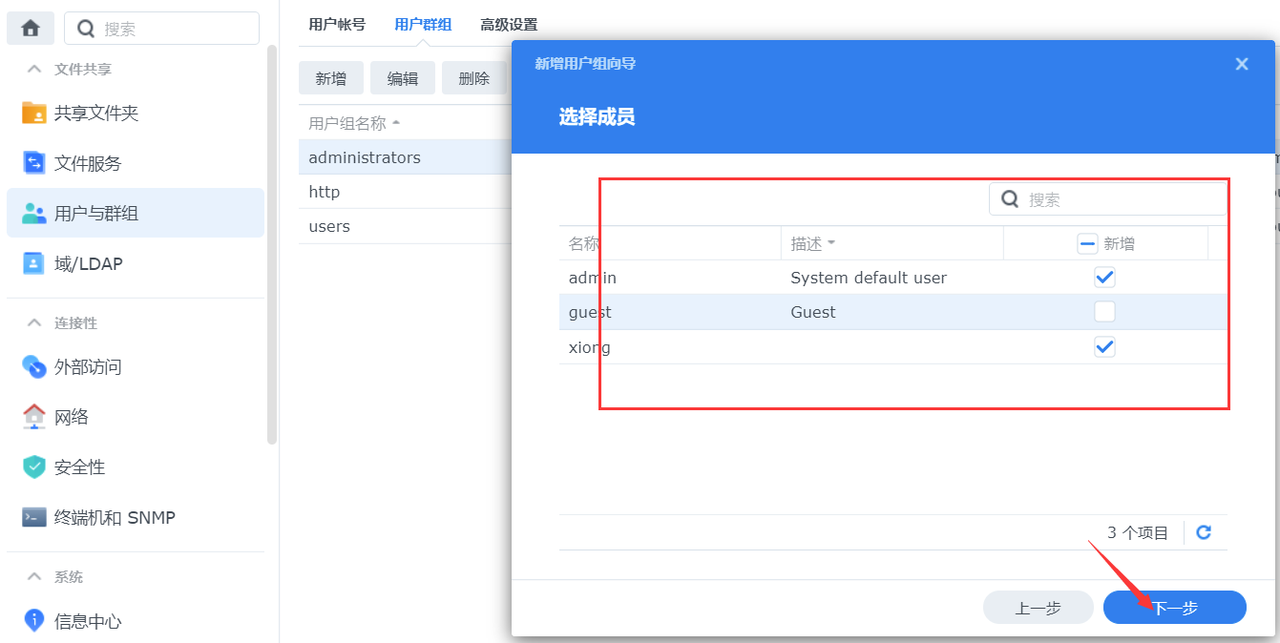Click the Edit (编辑) button
Screen dimensions: 1280x643
click(x=403, y=78)
